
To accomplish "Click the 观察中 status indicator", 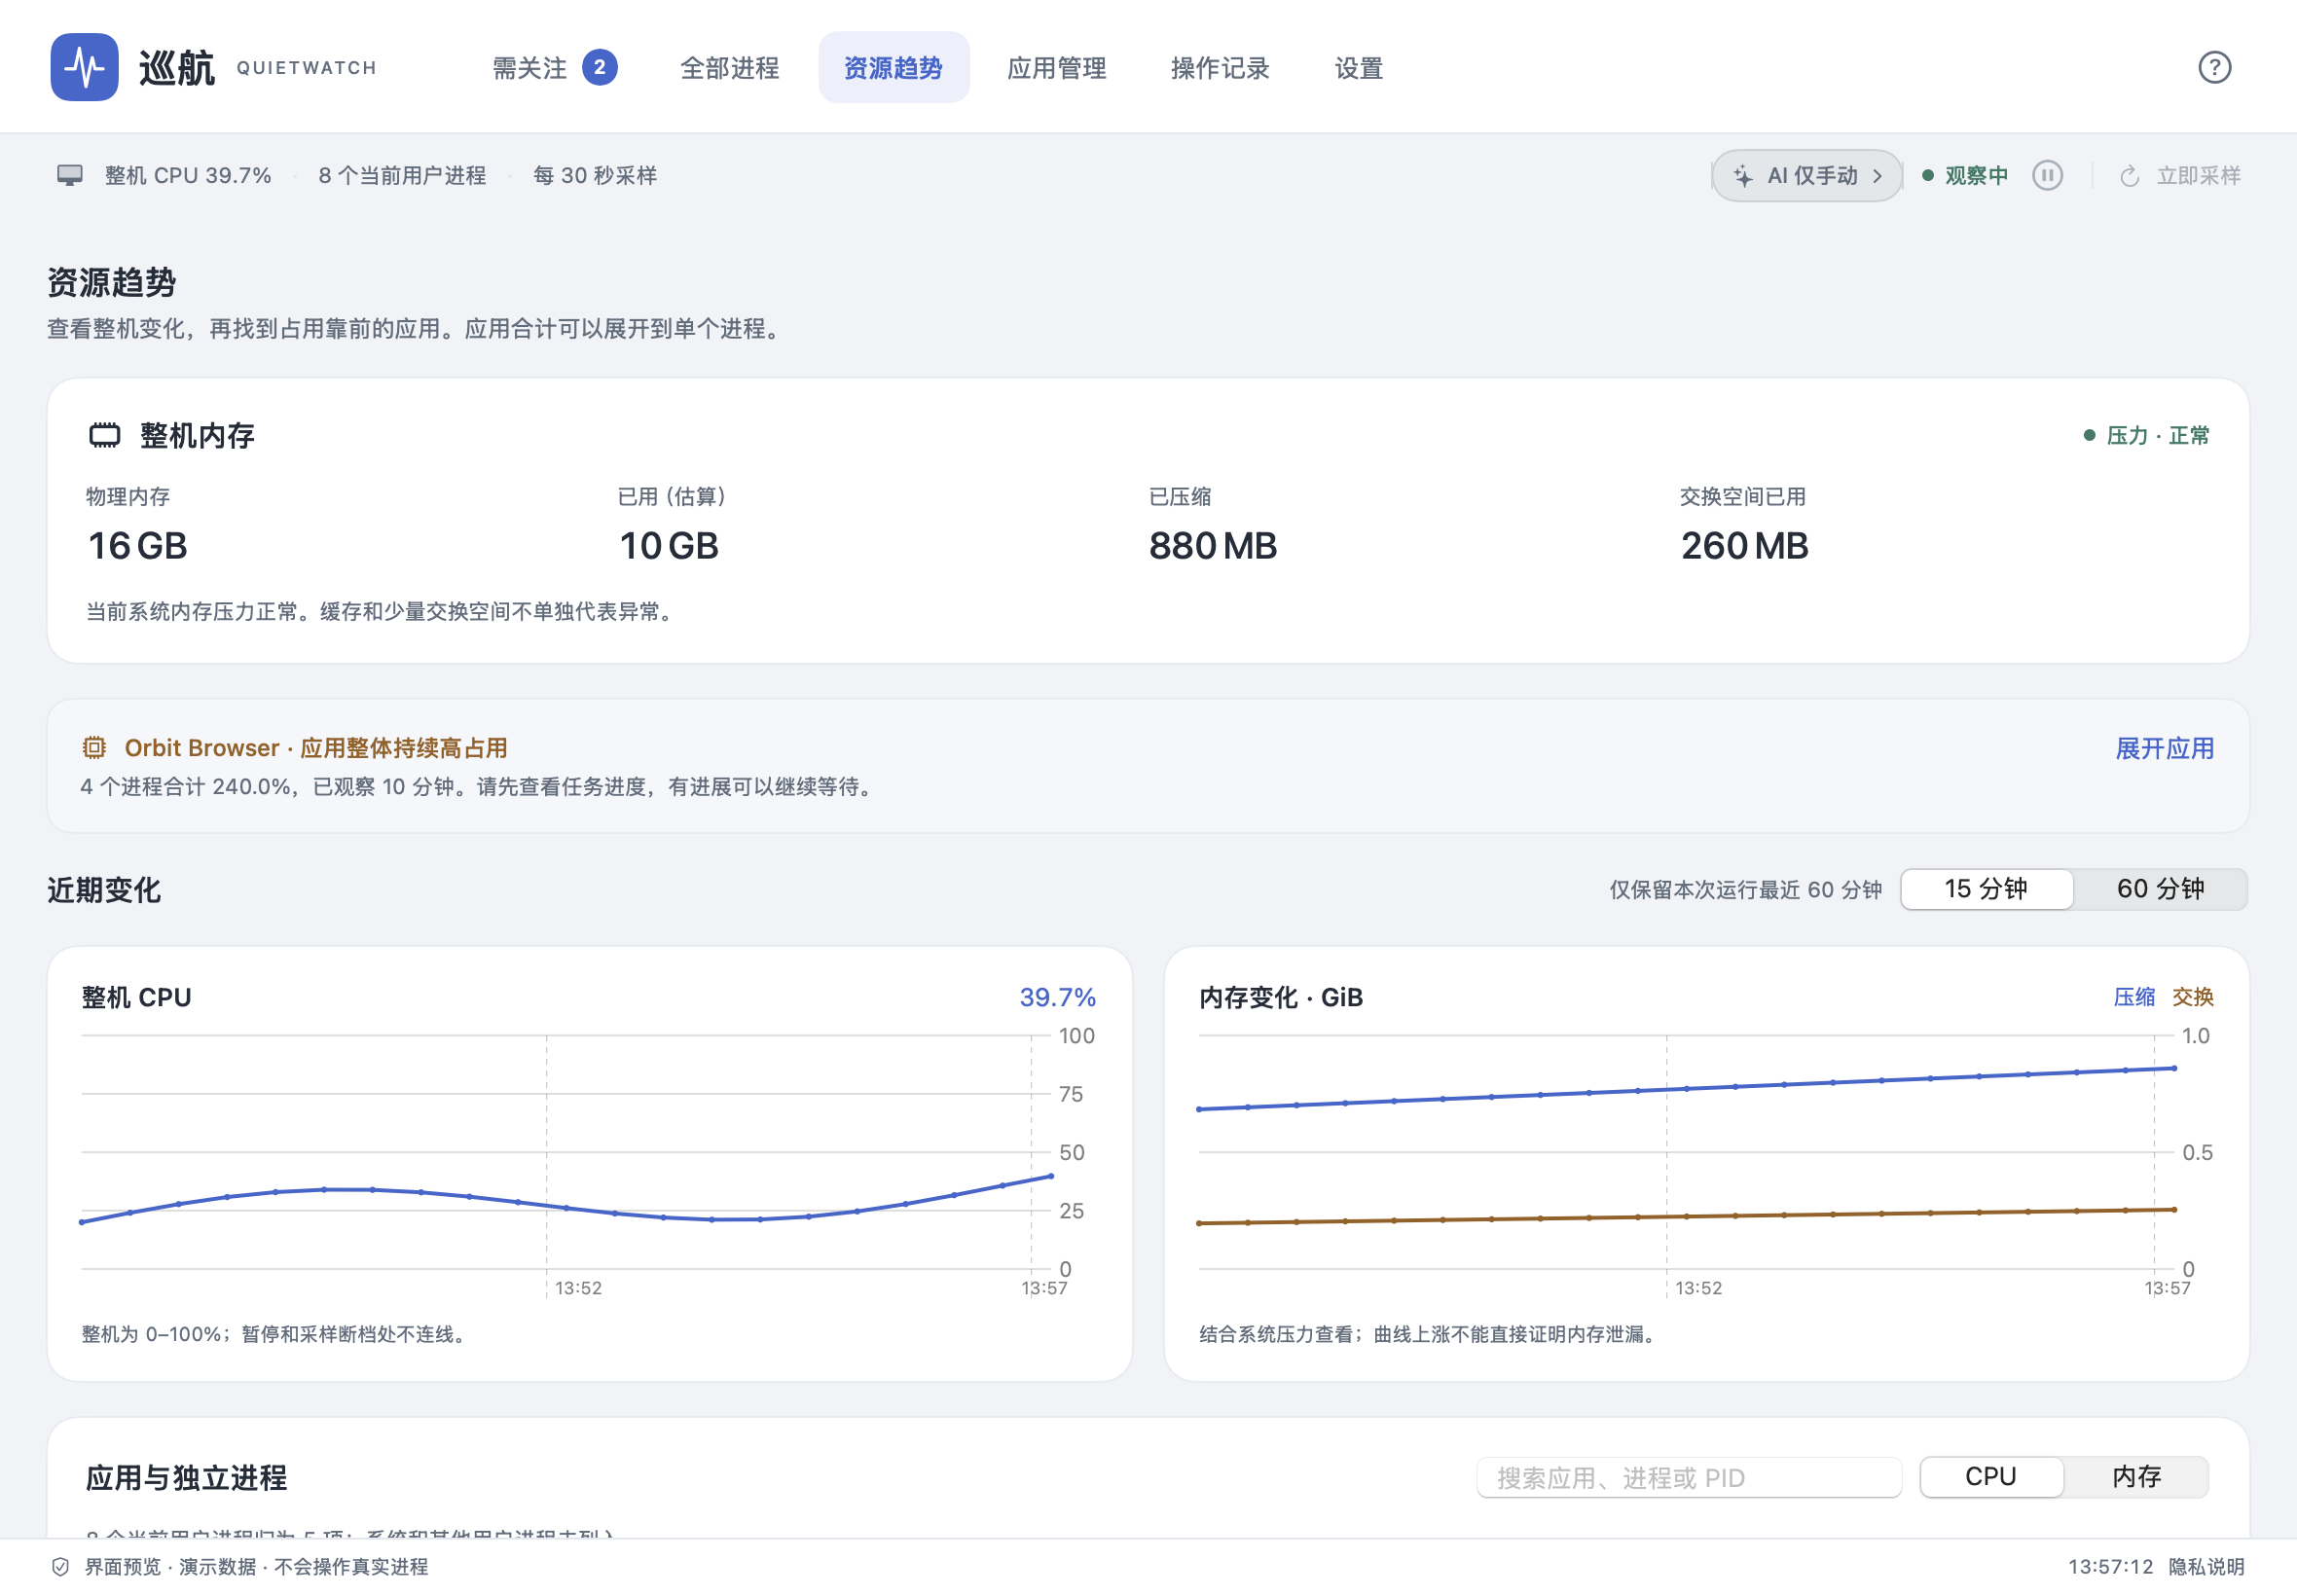I will pos(1965,176).
